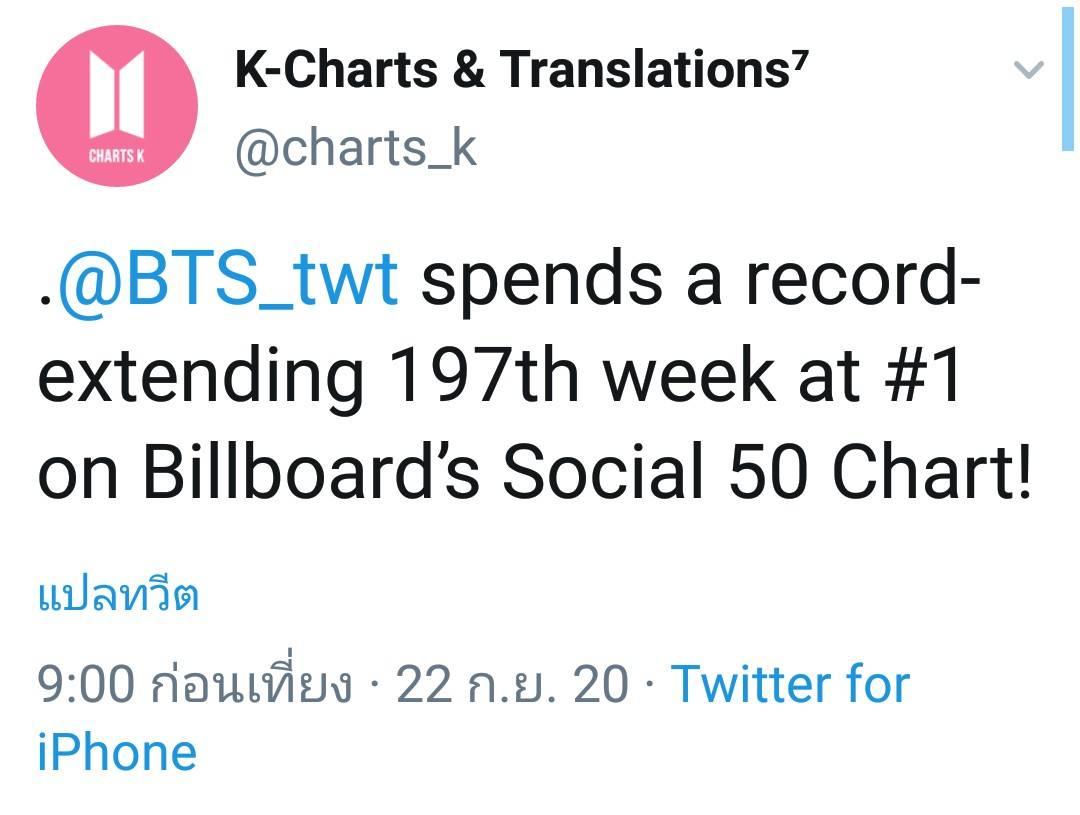This screenshot has height=815, width=1080.
Task: Tap the word iPhone on last line
Action: point(117,752)
